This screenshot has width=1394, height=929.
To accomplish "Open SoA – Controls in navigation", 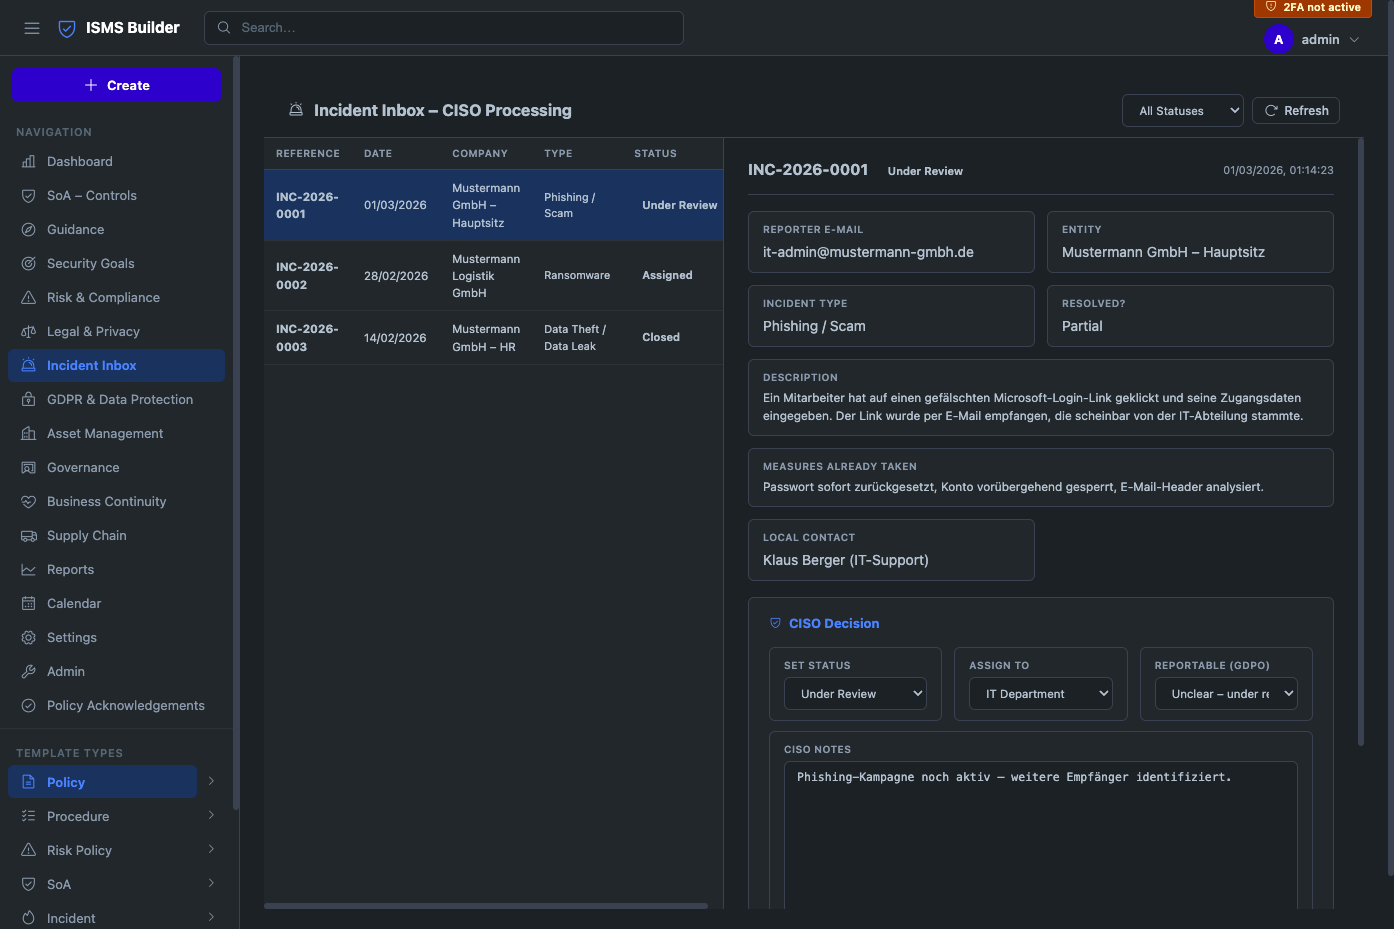I will coord(116,196).
